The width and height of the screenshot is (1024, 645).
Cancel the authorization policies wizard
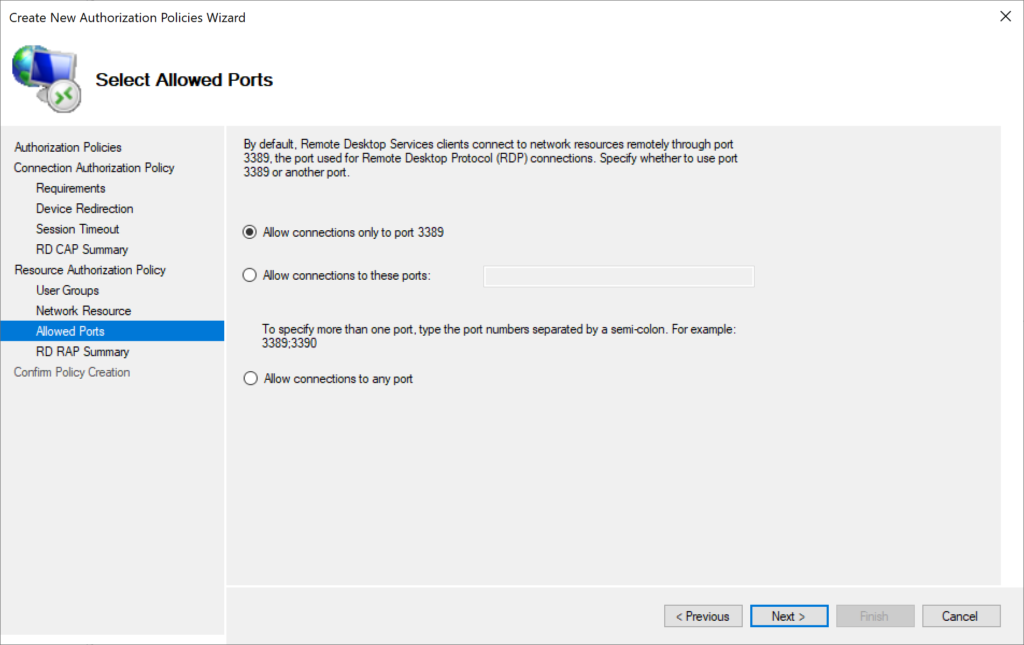pyautogui.click(x=961, y=616)
